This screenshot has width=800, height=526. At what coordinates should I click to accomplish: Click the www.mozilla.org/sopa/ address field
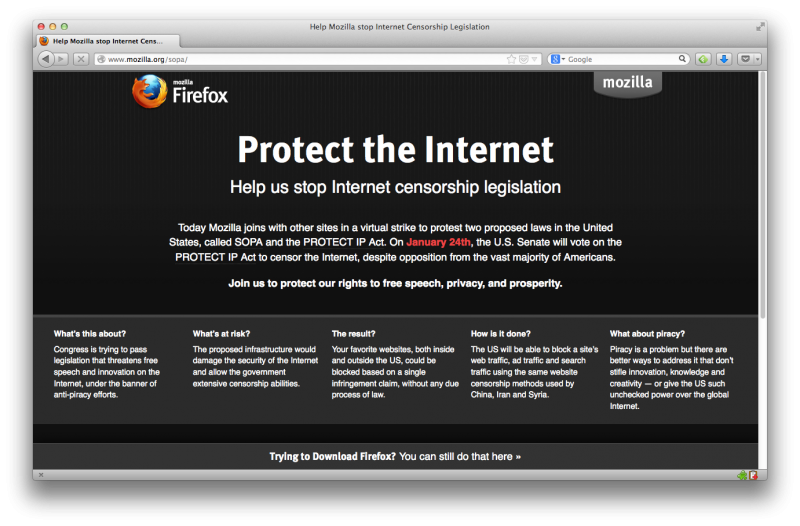(x=301, y=59)
